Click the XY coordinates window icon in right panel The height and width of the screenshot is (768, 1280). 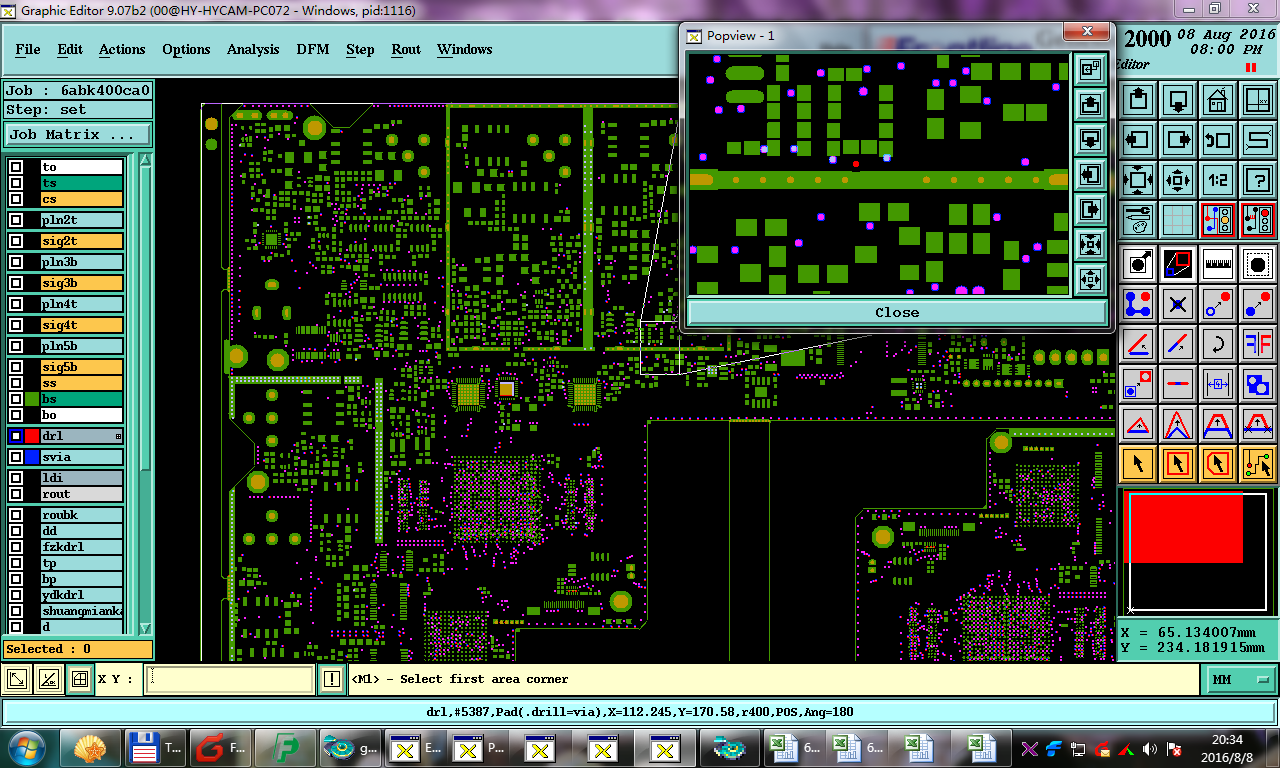tap(1257, 100)
